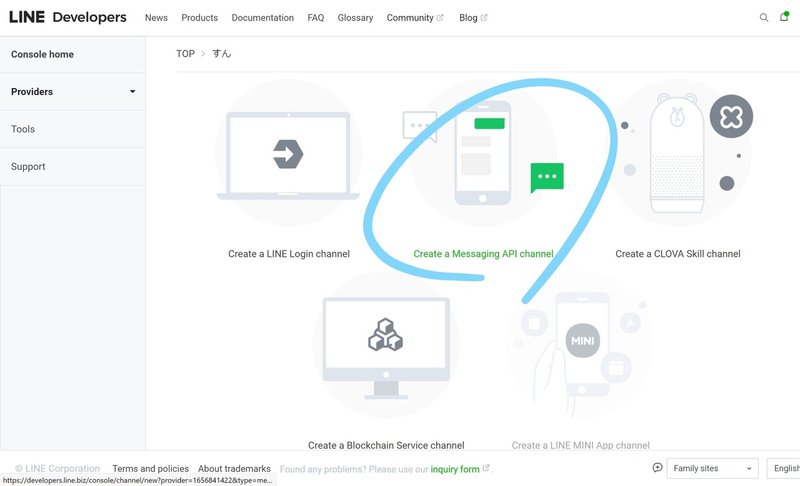Open the Community external link
This screenshot has width=800, height=486.
(x=415, y=18)
